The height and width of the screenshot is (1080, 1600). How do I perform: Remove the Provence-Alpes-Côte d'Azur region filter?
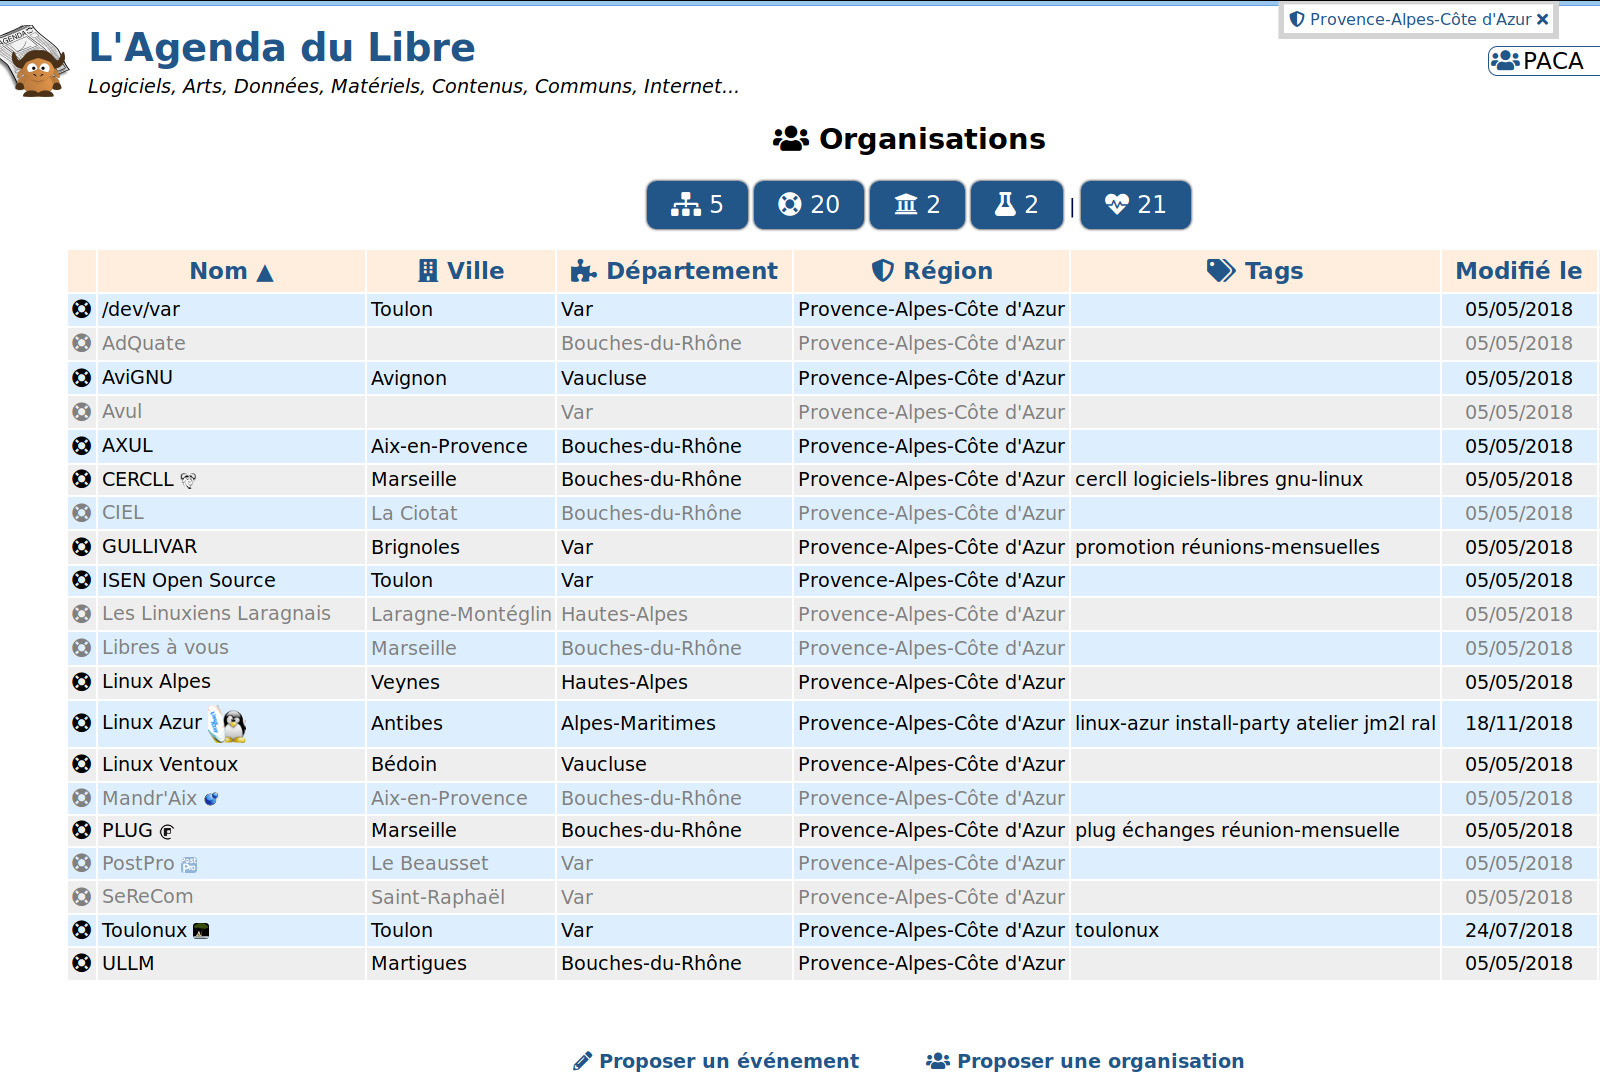[x=1542, y=19]
